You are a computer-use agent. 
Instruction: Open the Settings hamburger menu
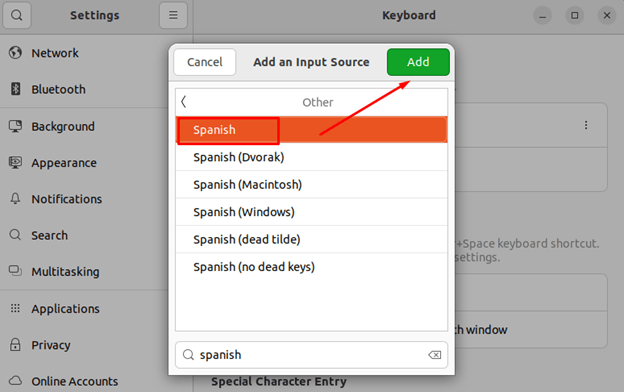pos(173,15)
